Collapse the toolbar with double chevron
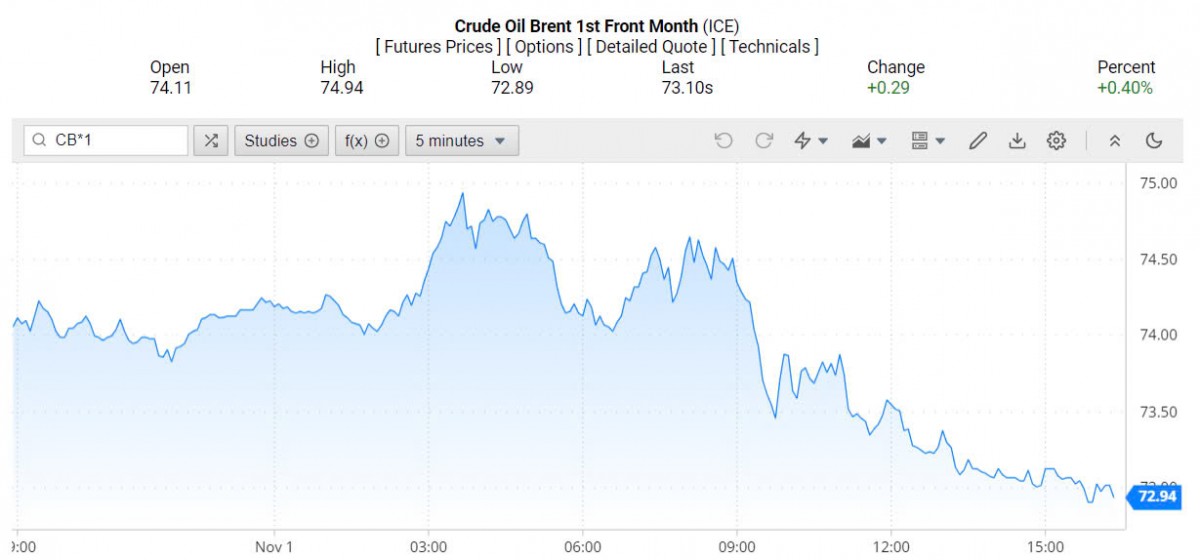This screenshot has width=1200, height=560. coord(1115,141)
